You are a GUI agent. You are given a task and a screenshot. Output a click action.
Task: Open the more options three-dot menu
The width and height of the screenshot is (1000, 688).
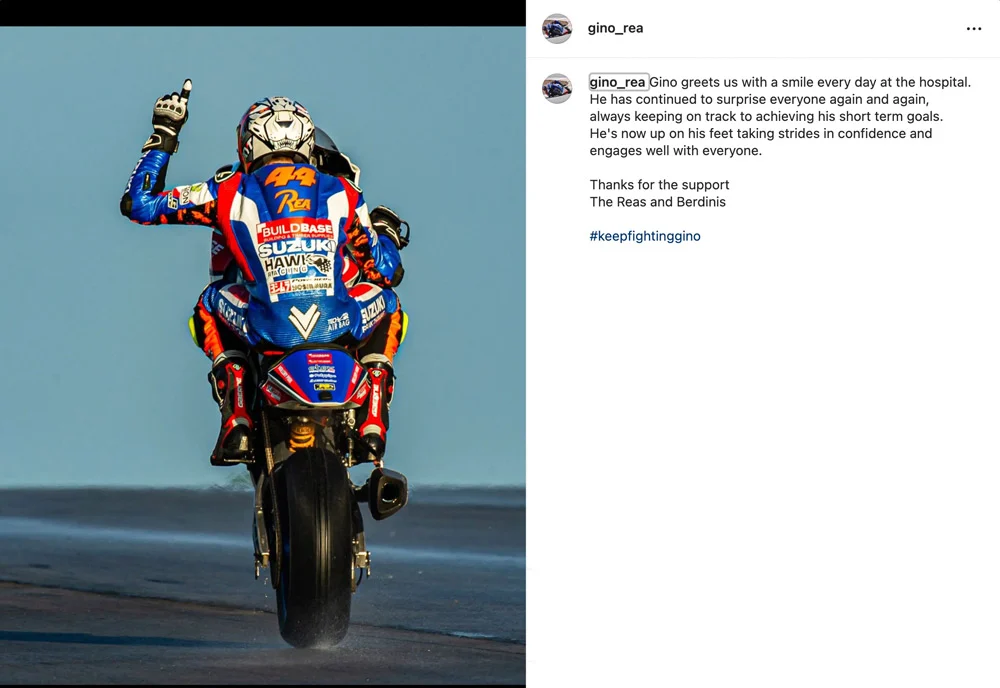[x=973, y=29]
